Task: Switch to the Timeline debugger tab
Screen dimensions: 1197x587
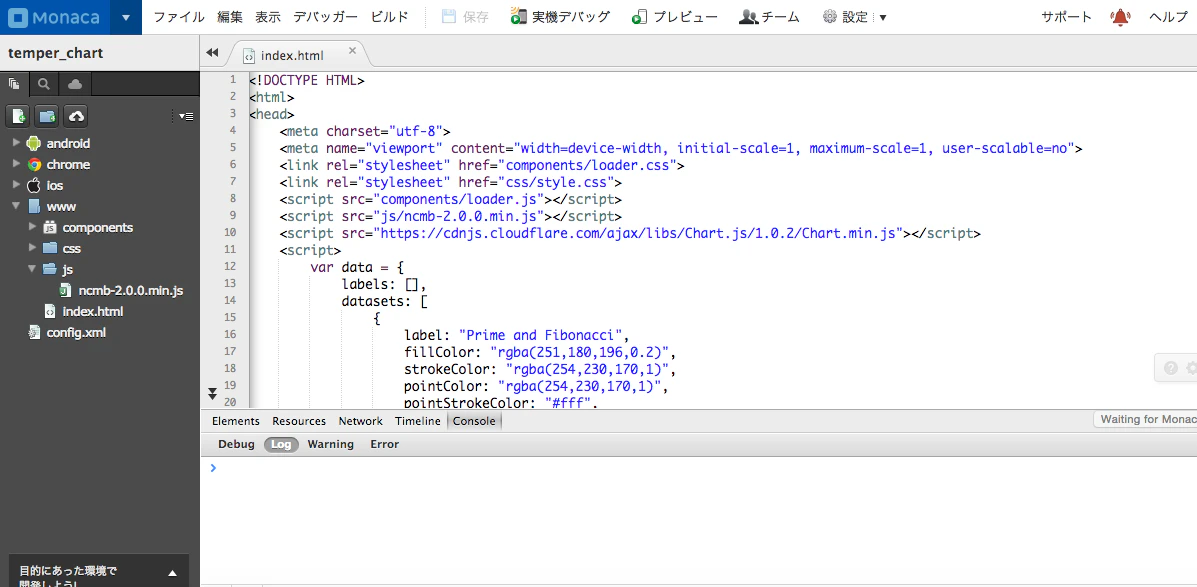Action: pyautogui.click(x=418, y=421)
